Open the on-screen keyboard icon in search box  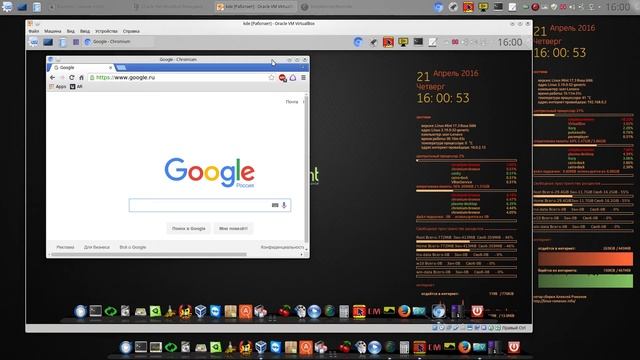tap(275, 205)
